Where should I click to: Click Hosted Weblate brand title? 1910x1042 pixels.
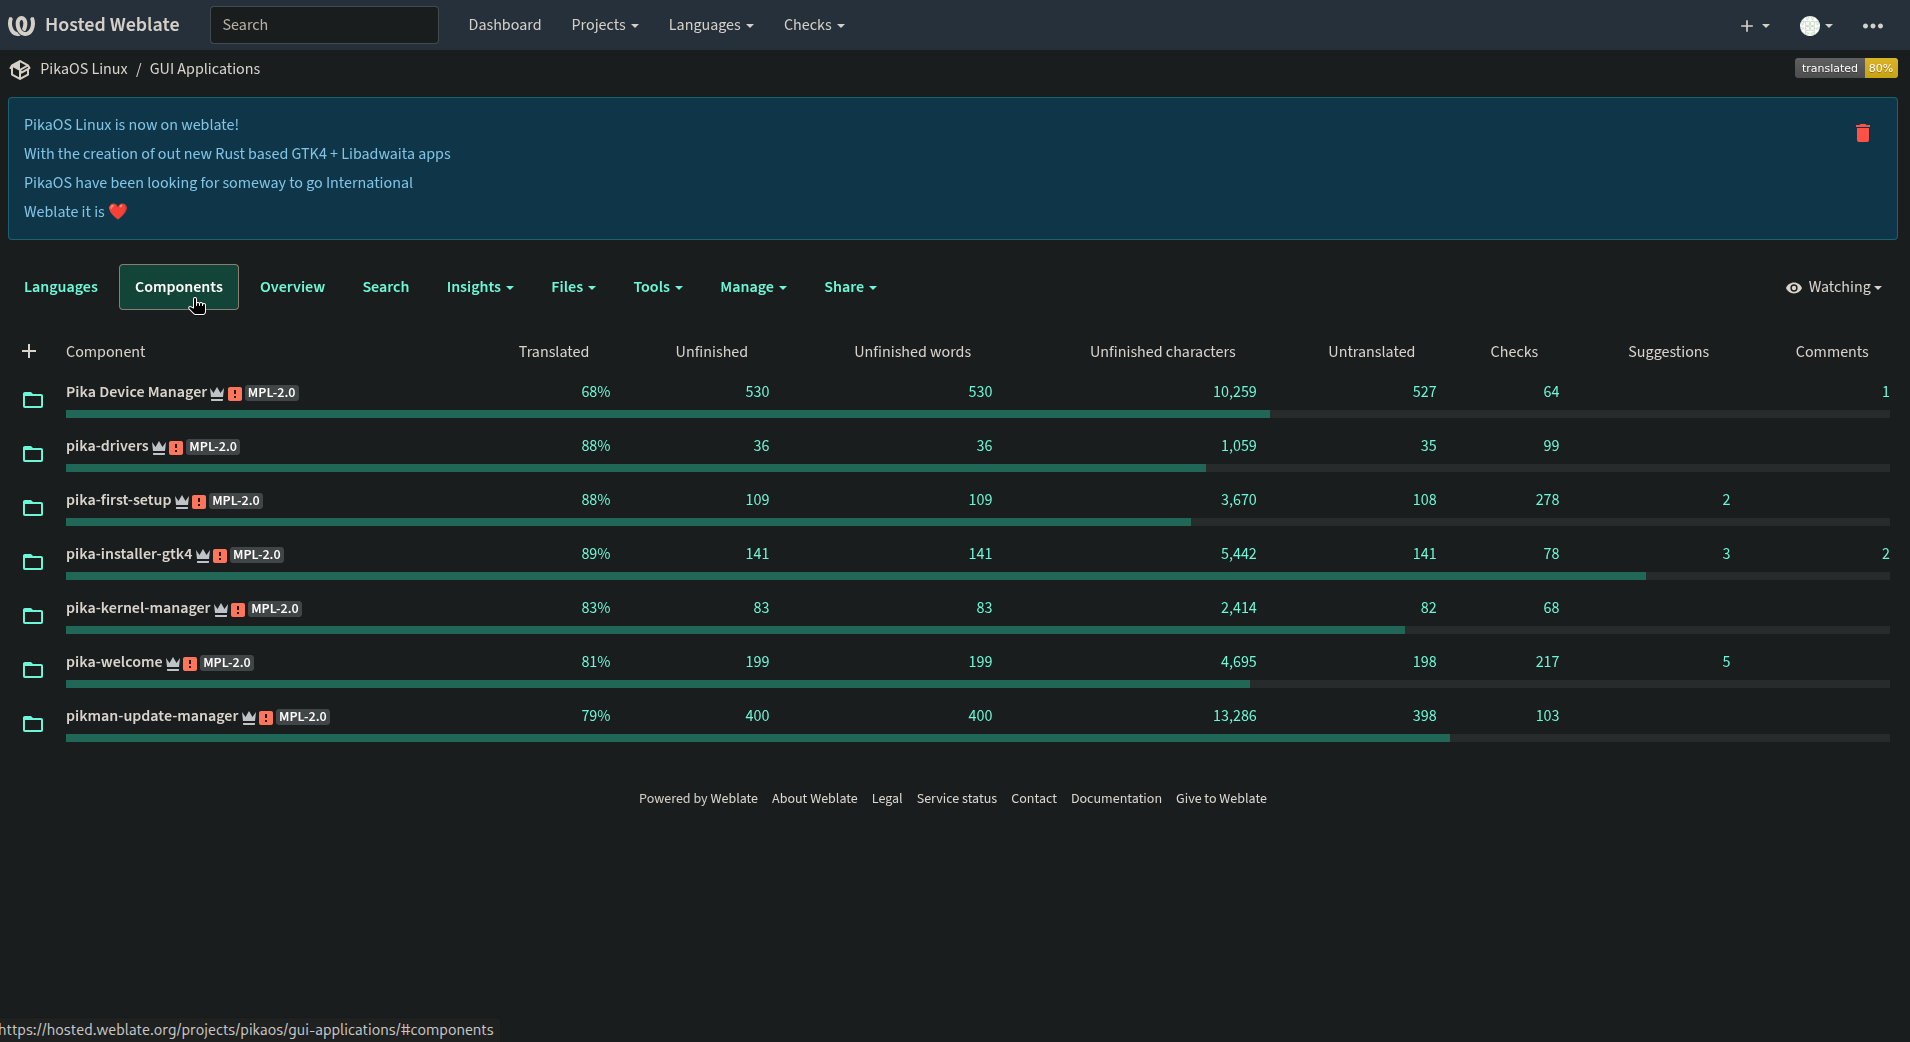point(112,25)
